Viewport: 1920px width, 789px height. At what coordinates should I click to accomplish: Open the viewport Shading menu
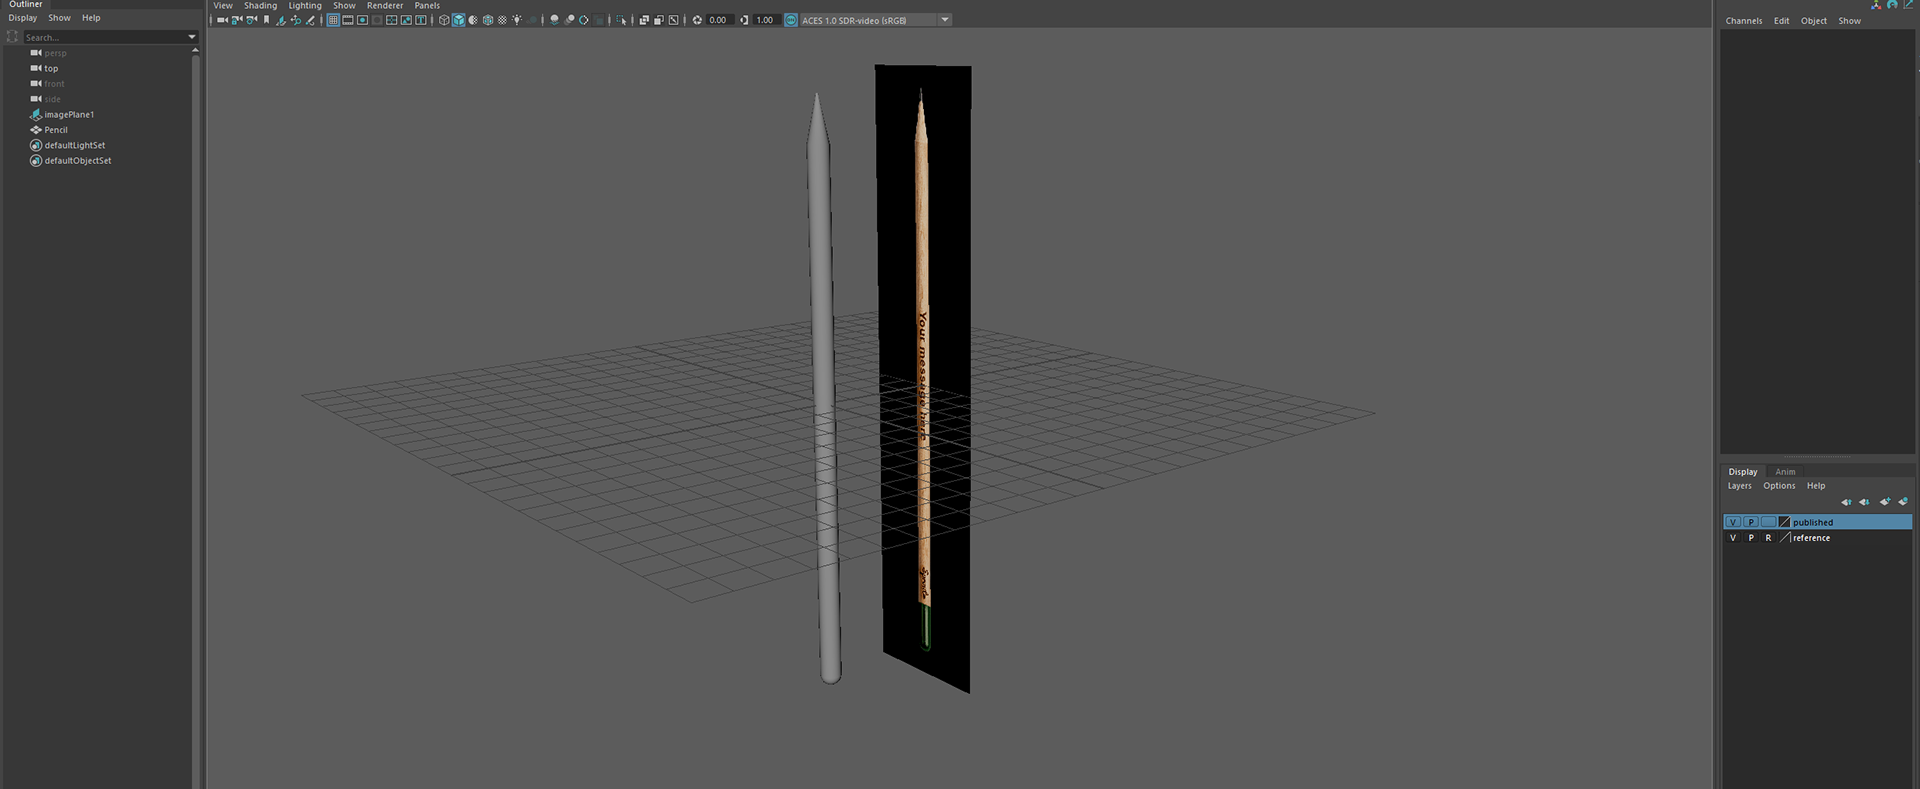[260, 5]
